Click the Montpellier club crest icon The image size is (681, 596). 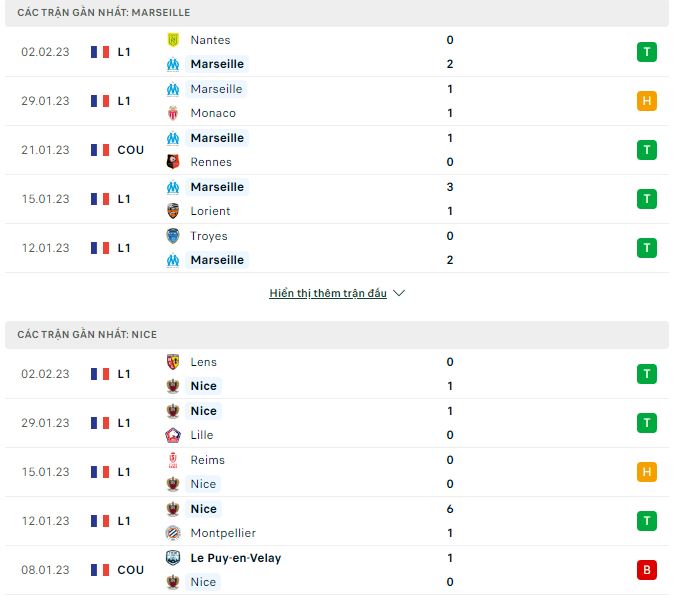click(173, 533)
